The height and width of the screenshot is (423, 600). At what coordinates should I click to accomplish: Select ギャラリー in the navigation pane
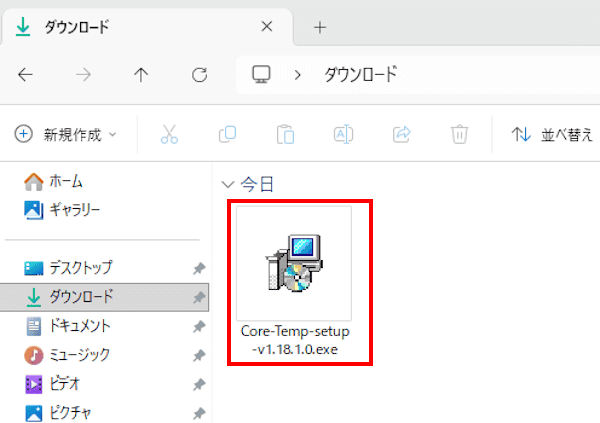(x=74, y=210)
